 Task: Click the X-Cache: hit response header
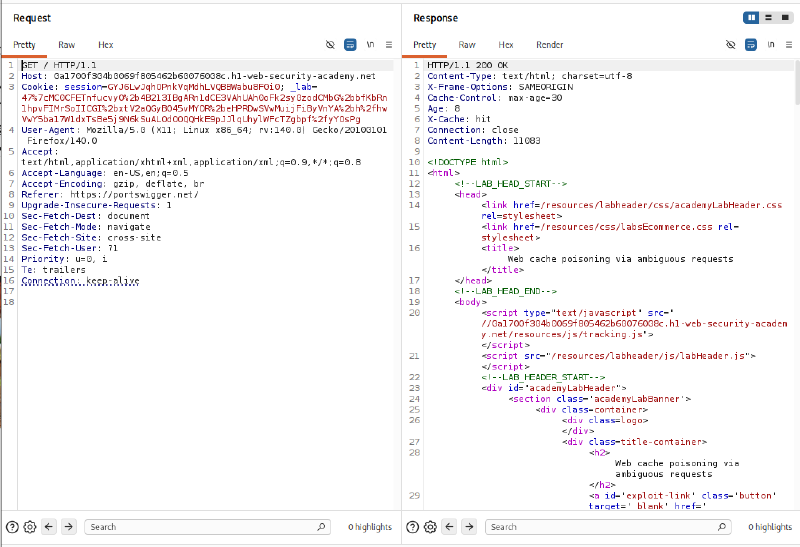(459, 119)
